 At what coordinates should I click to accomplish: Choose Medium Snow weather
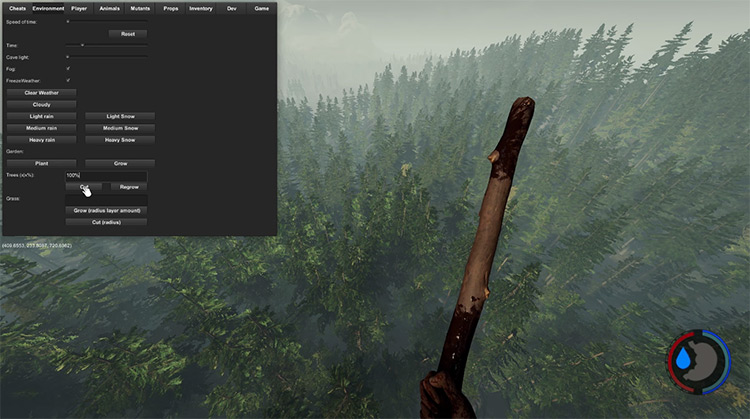coord(120,128)
